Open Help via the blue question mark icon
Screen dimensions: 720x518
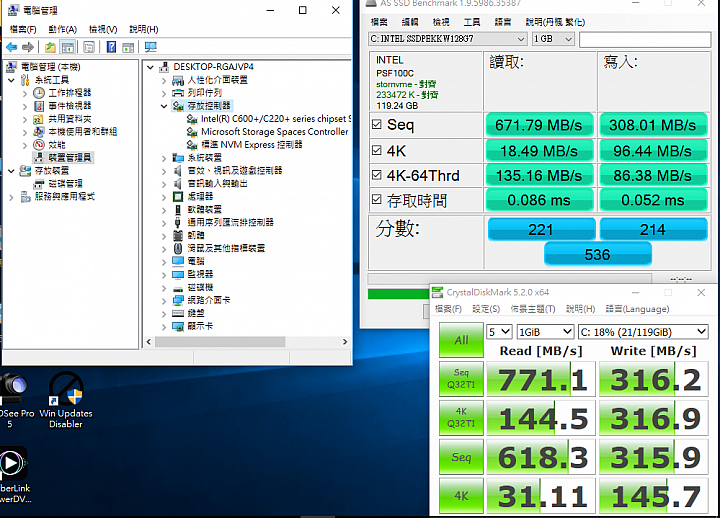click(x=111, y=47)
